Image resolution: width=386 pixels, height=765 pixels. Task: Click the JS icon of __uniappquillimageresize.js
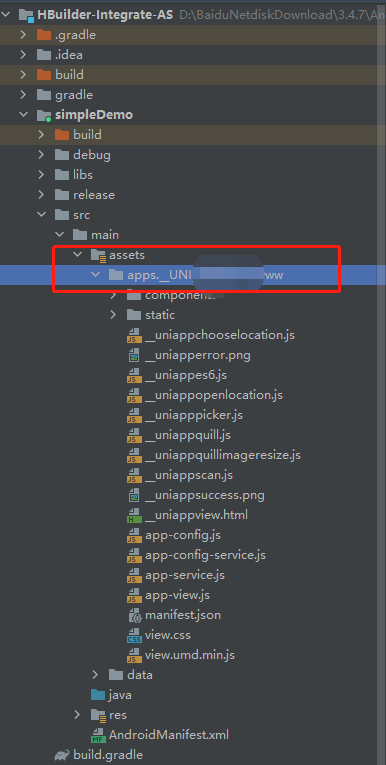134,455
